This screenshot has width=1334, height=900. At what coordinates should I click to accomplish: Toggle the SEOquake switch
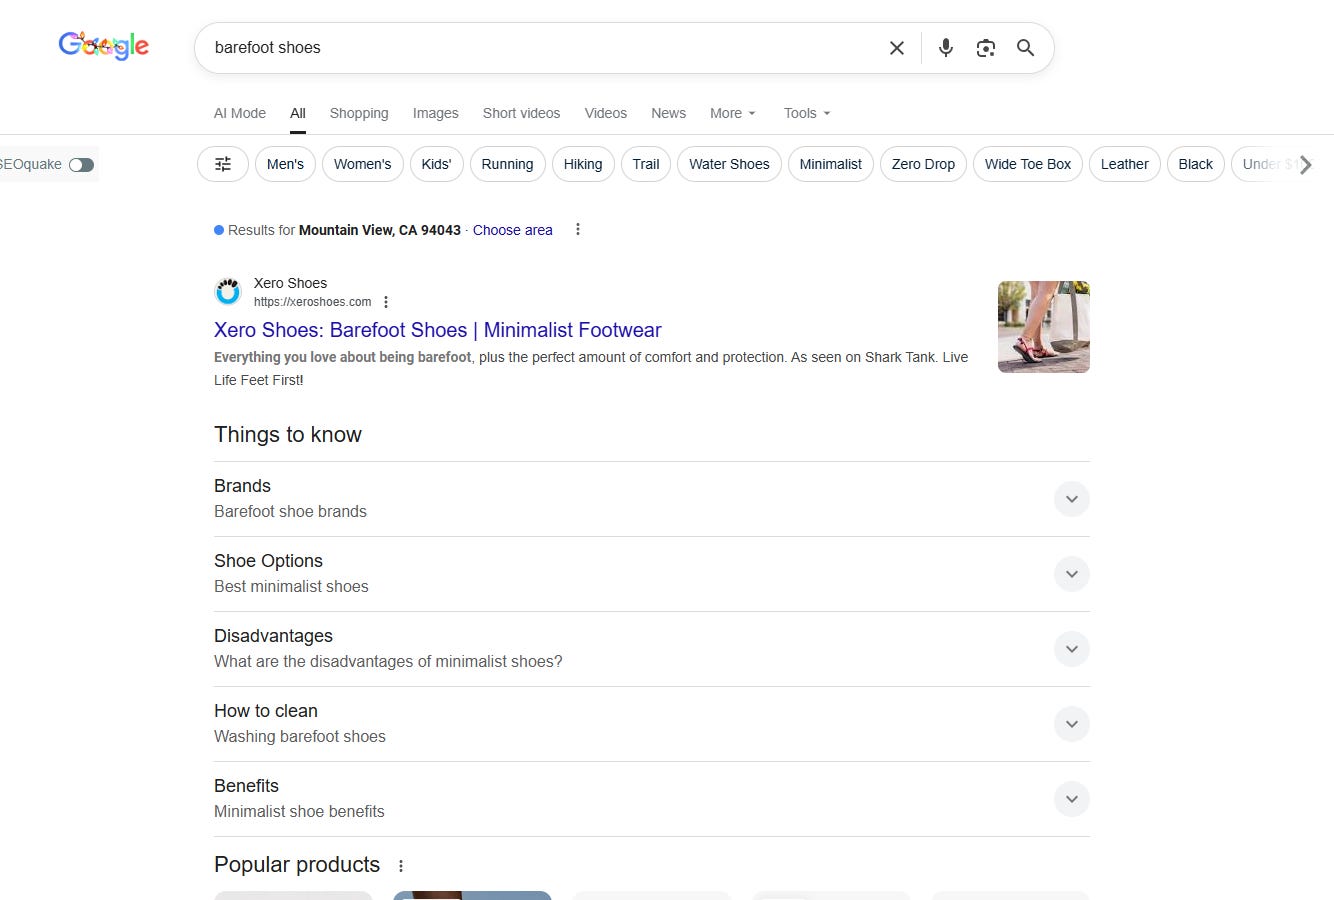(82, 165)
